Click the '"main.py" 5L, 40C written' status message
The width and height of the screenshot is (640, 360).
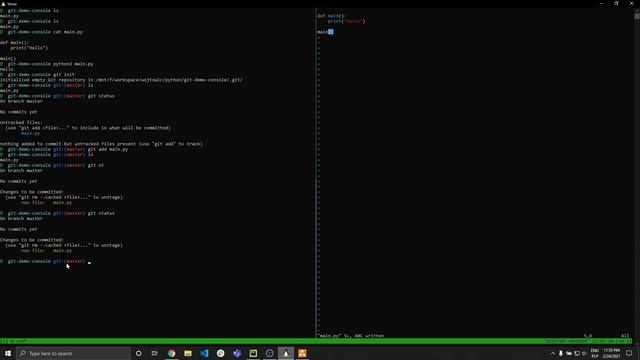click(351, 336)
